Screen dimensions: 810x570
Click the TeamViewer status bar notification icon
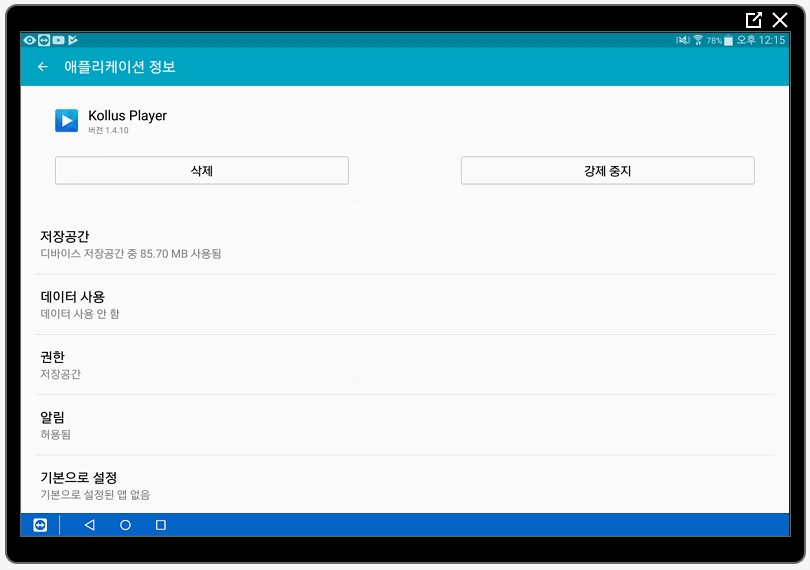pos(44,40)
